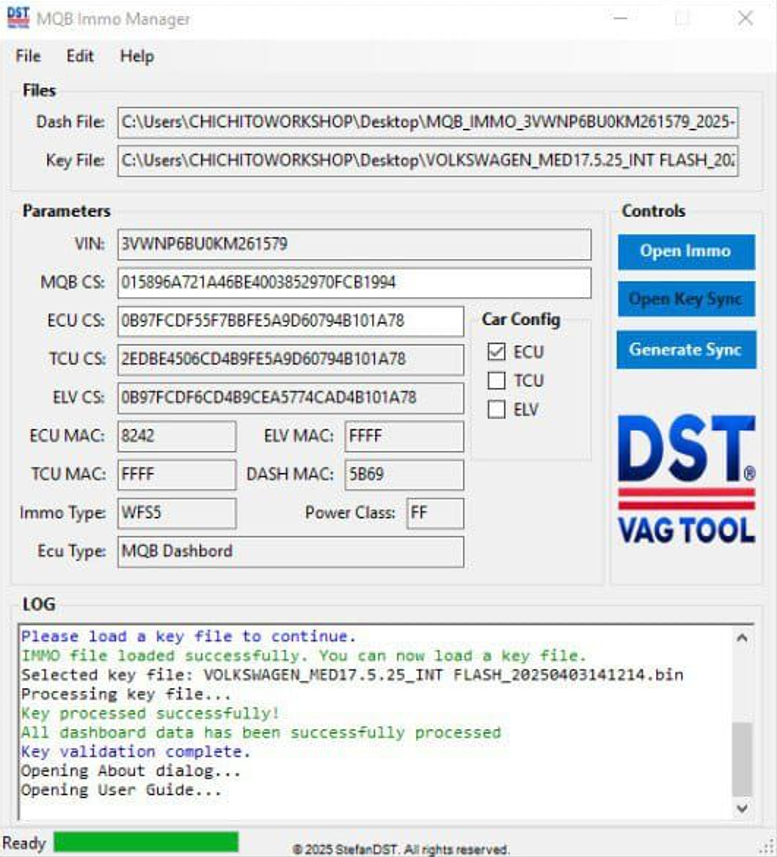The width and height of the screenshot is (777, 857).
Task: Click the TCU MAC field
Action: click(176, 474)
